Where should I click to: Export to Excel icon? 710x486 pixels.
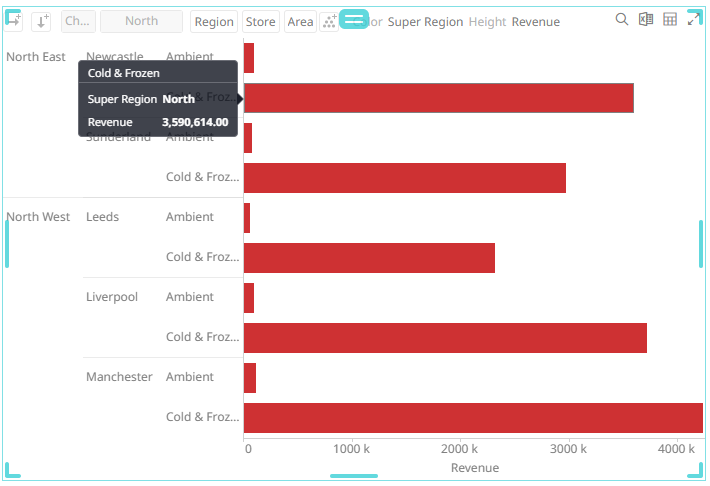646,19
